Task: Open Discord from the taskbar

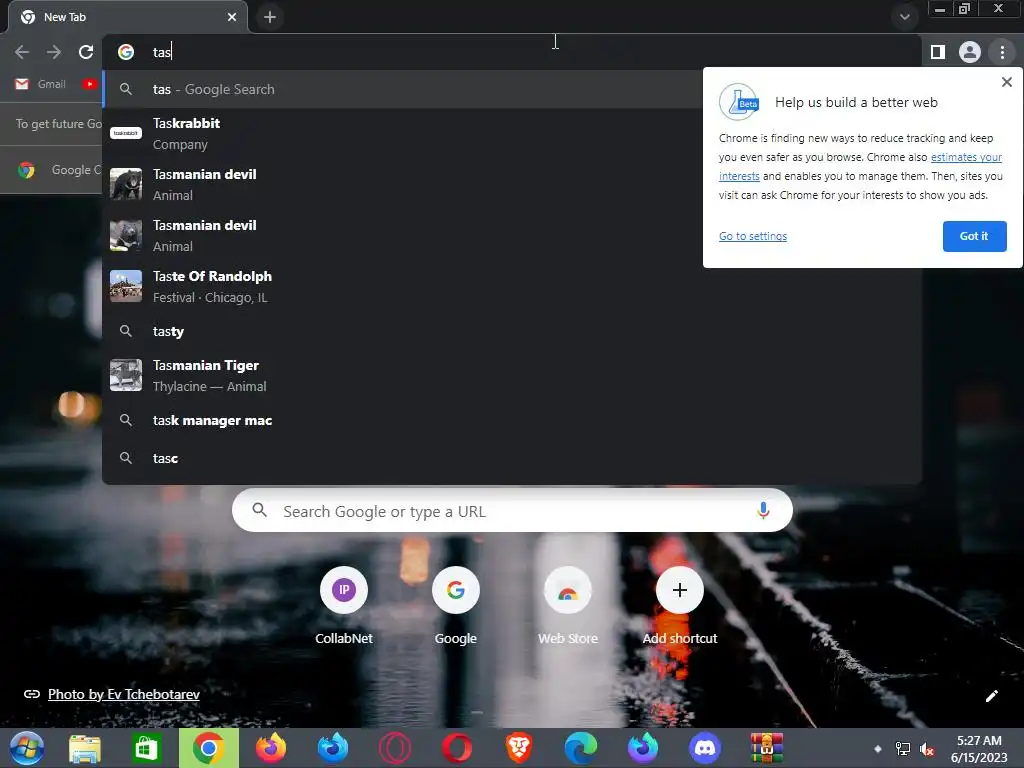Action: click(x=705, y=748)
